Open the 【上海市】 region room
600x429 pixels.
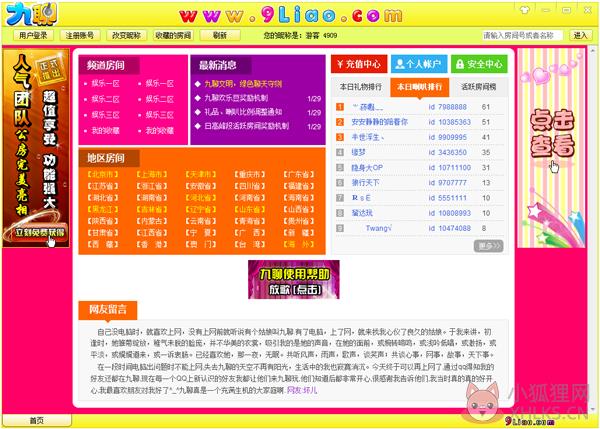tap(152, 175)
